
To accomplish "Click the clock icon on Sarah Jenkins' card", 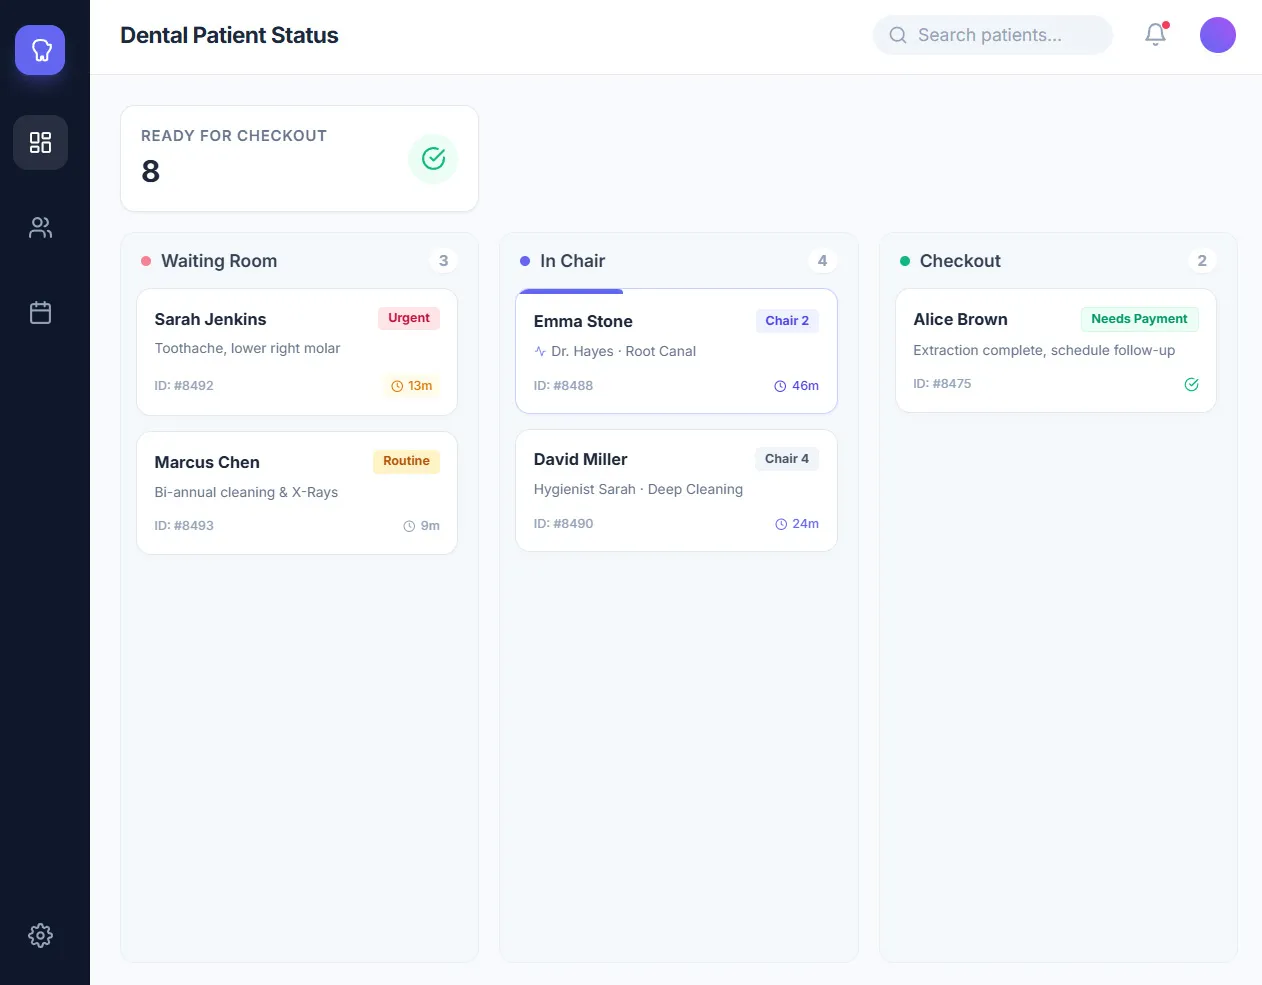I will click(397, 386).
